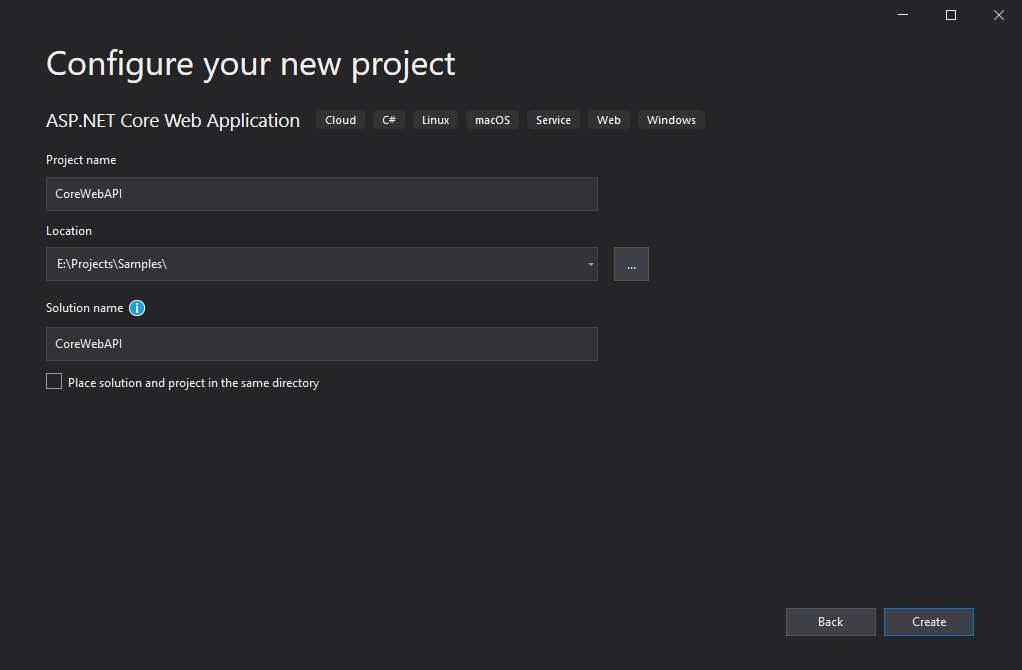The width and height of the screenshot is (1022, 670).
Task: Click the Solution name info icon
Action: coord(137,308)
